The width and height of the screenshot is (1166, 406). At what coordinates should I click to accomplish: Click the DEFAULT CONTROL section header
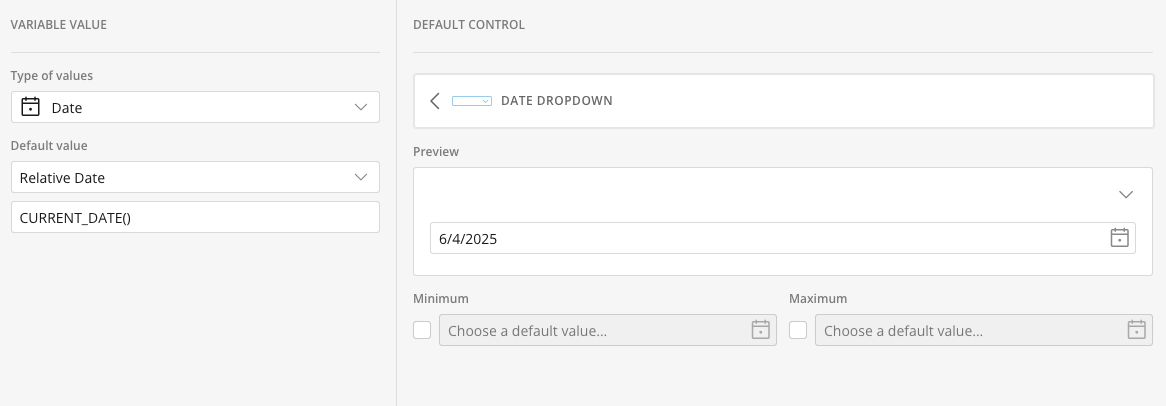[468, 25]
